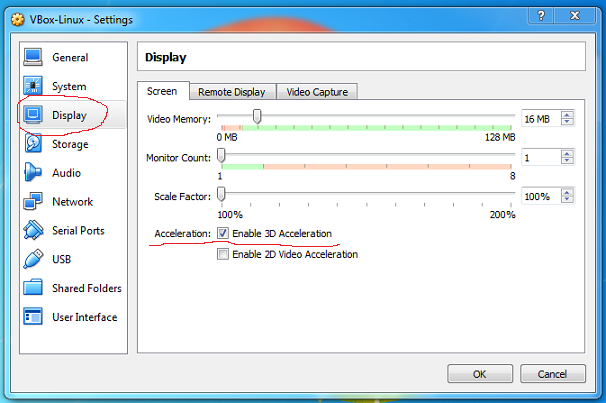606x403 pixels.
Task: Select the Display monitor icon
Action: (33, 115)
